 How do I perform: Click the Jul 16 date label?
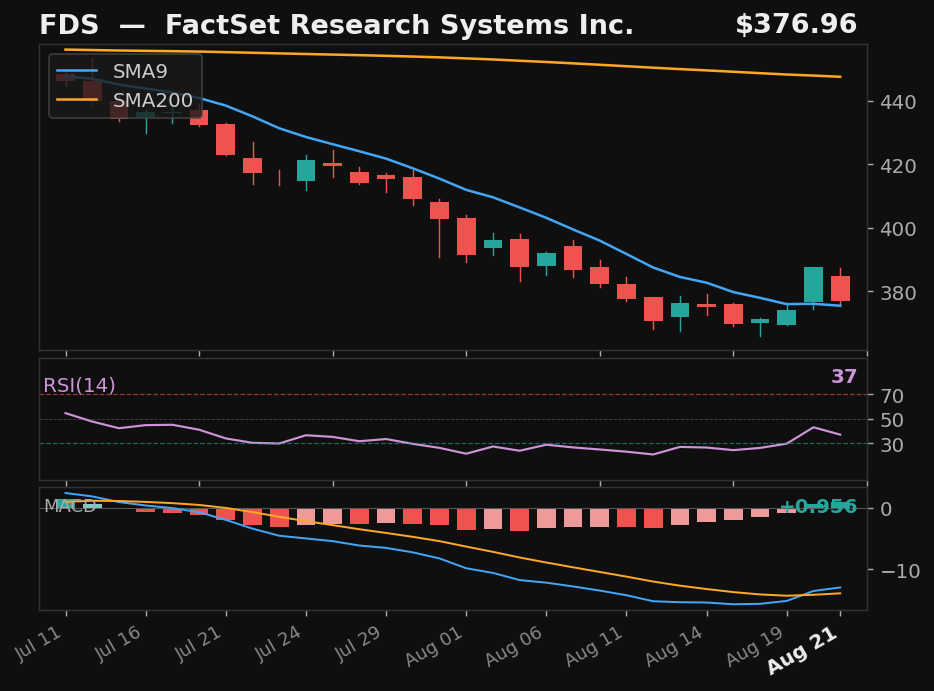point(119,643)
